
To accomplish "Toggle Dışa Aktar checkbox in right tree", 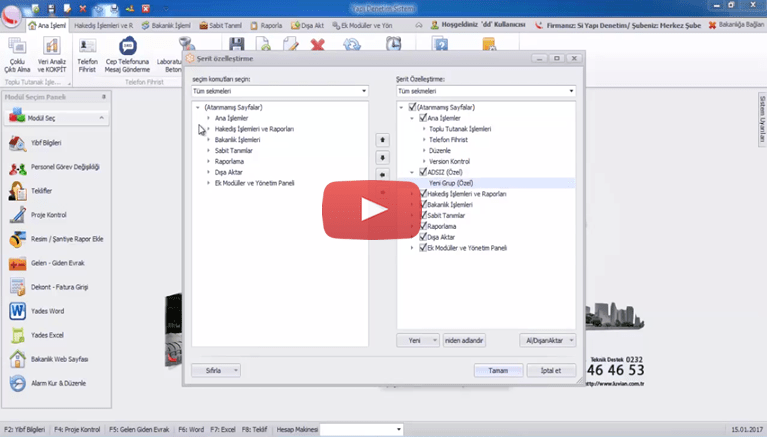I will (424, 237).
